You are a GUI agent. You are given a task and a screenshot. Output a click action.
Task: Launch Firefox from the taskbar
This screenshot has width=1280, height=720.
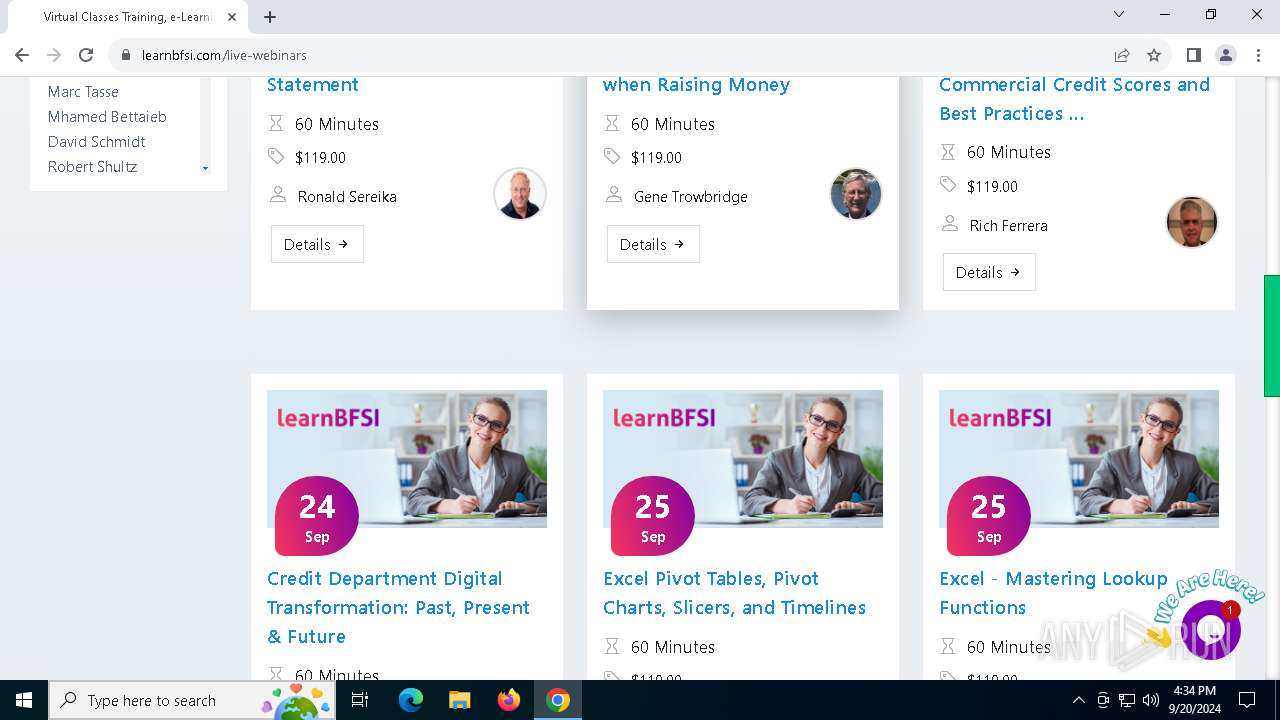tap(509, 700)
